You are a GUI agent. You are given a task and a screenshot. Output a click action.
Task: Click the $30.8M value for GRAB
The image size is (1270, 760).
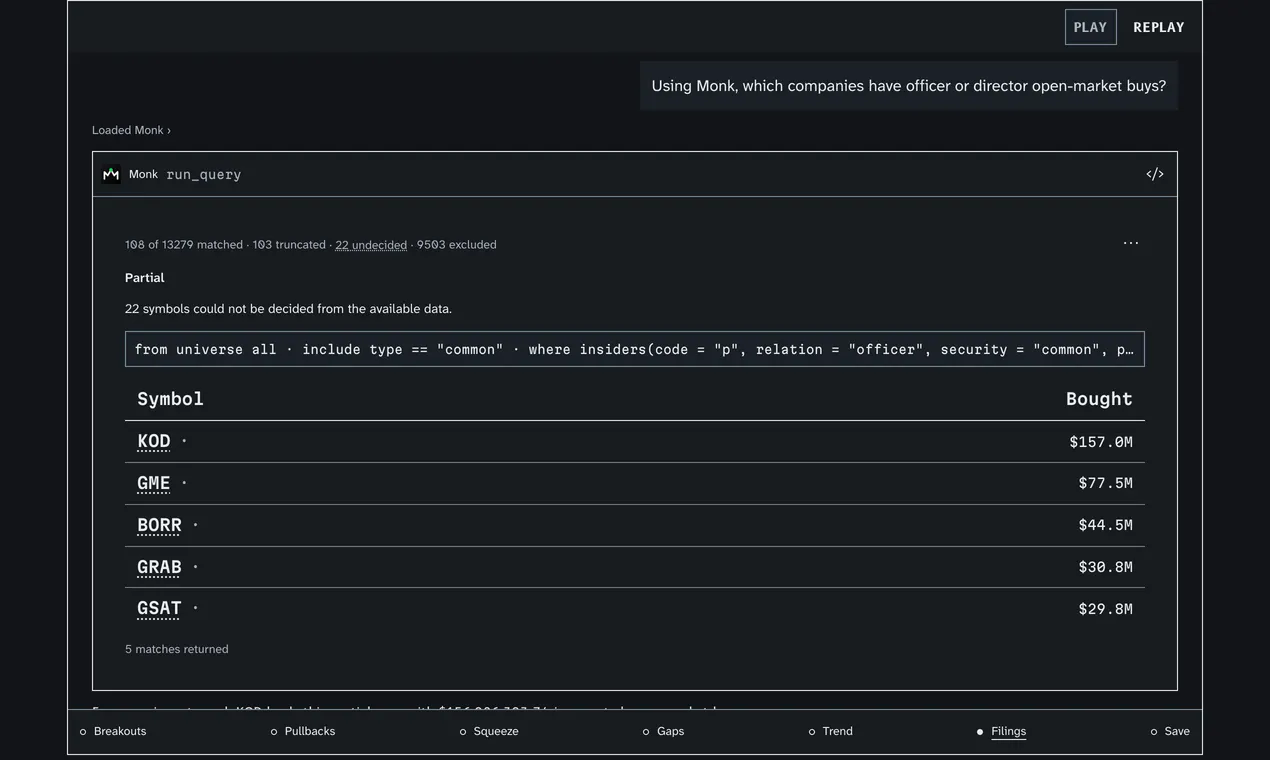(1105, 567)
